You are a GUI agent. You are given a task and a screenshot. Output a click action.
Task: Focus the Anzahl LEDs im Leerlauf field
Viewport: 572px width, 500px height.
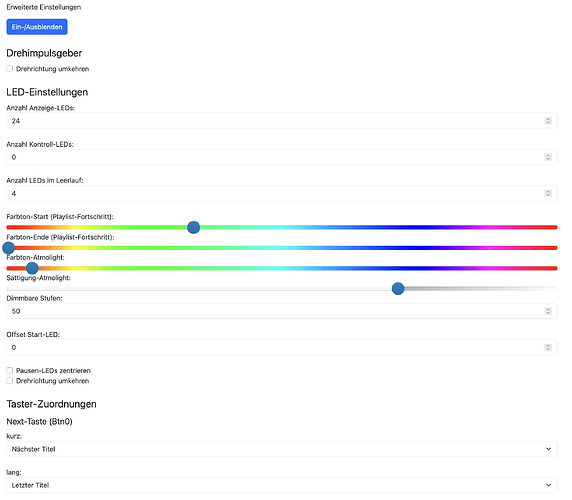[282, 193]
